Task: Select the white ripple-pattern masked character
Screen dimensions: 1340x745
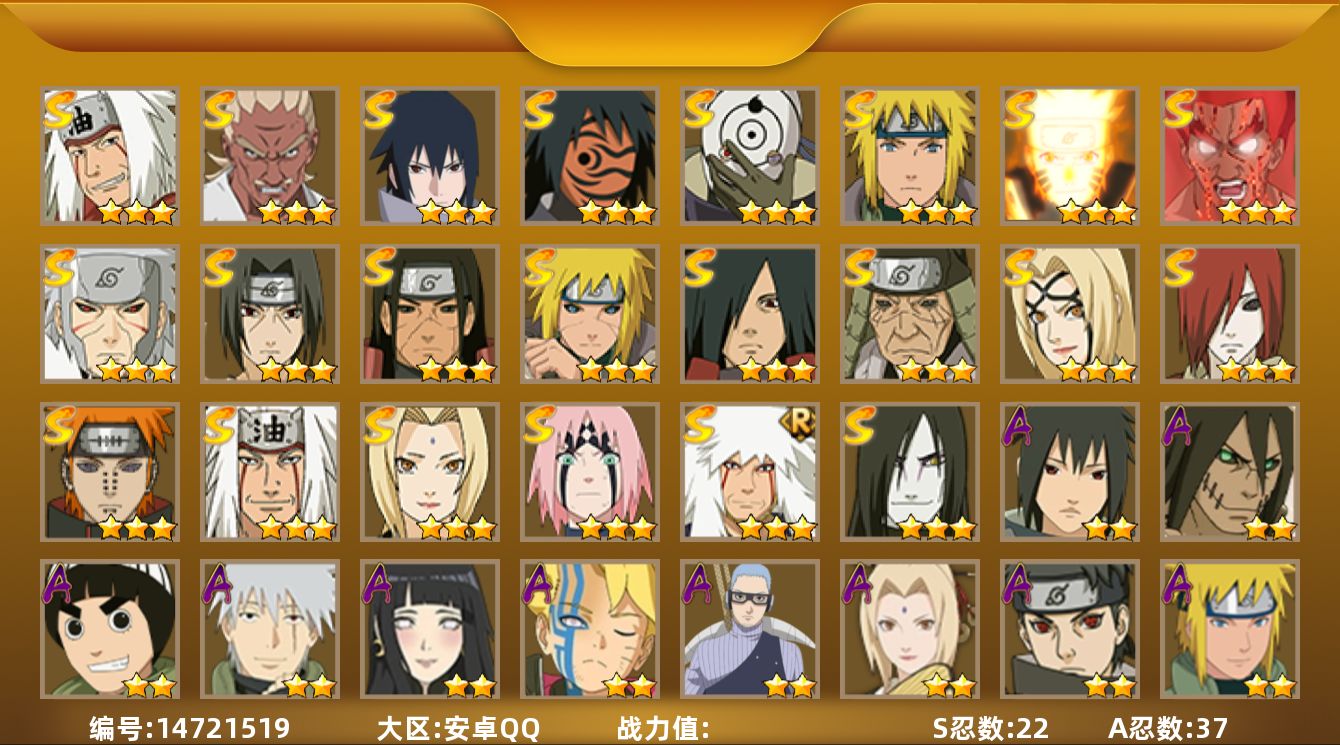Action: pyautogui.click(x=750, y=156)
